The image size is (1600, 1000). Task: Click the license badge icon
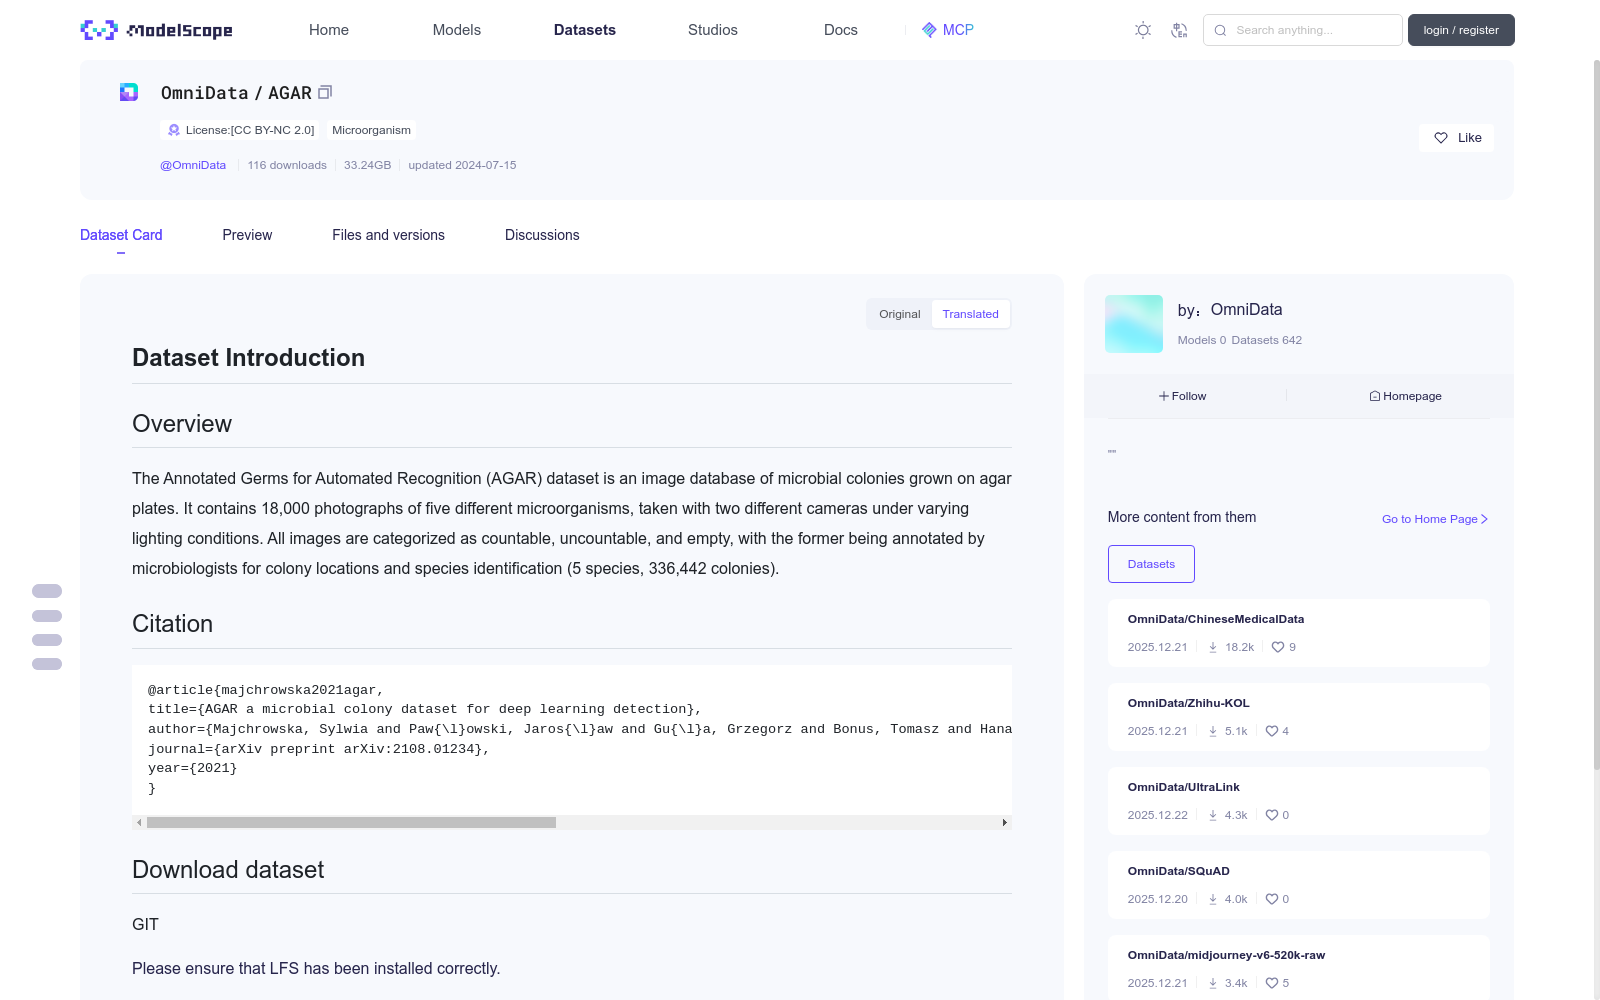point(174,130)
